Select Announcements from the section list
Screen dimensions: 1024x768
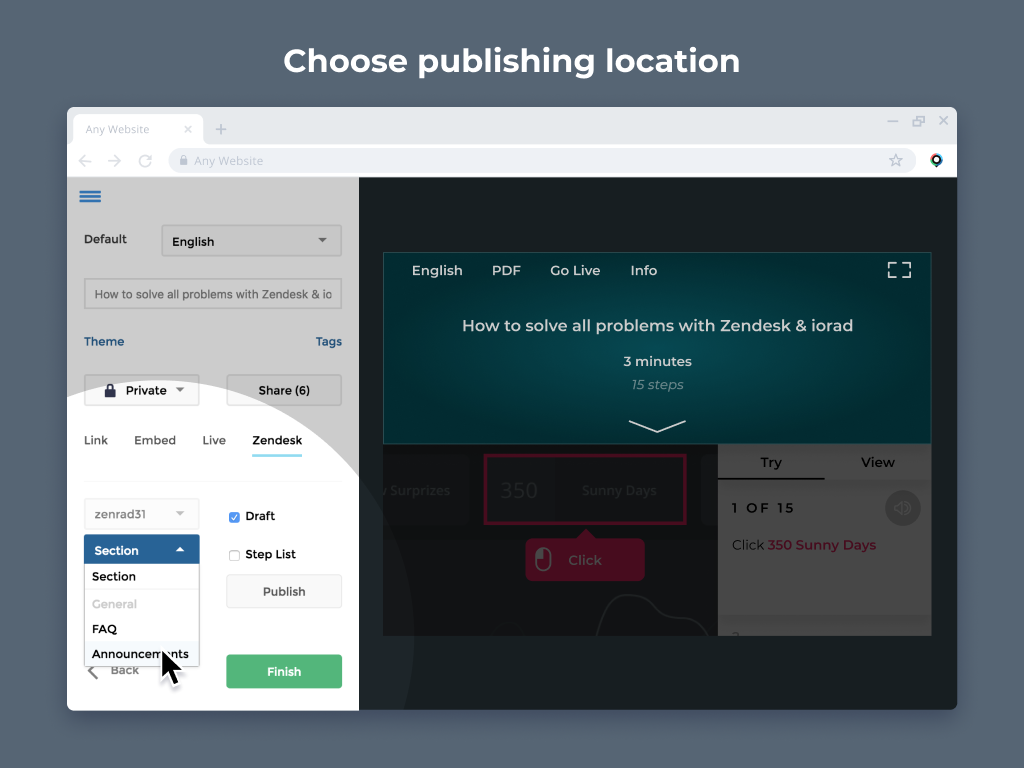point(140,654)
